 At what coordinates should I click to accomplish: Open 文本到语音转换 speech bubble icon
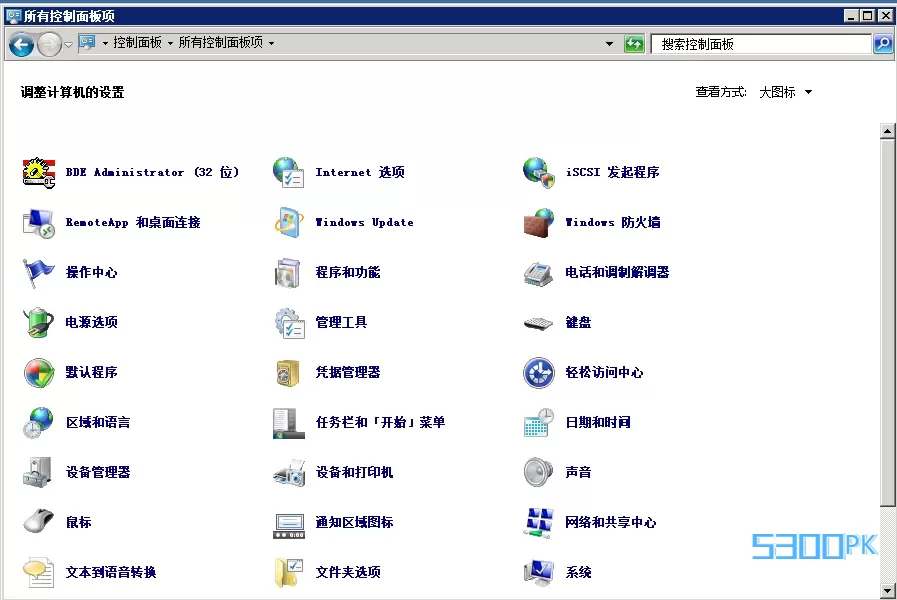pyautogui.click(x=39, y=572)
